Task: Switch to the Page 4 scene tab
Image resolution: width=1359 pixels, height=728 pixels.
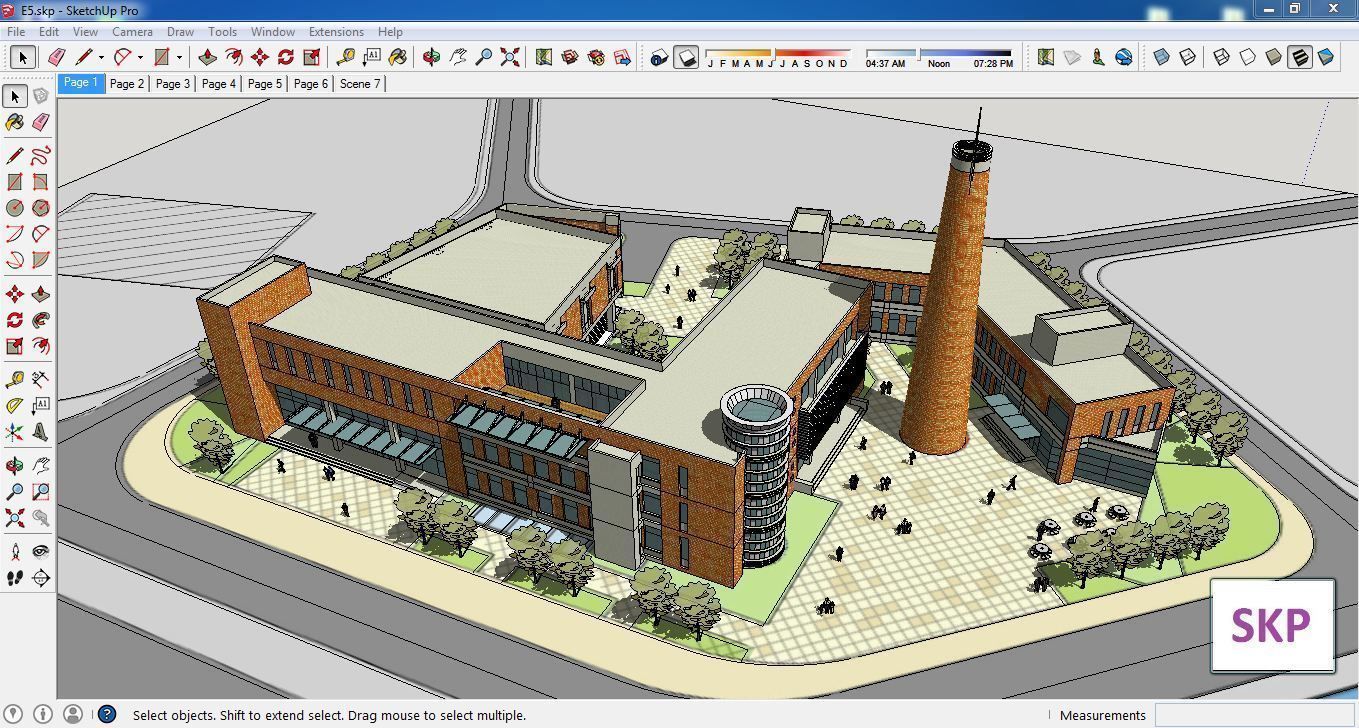Action: 219,84
